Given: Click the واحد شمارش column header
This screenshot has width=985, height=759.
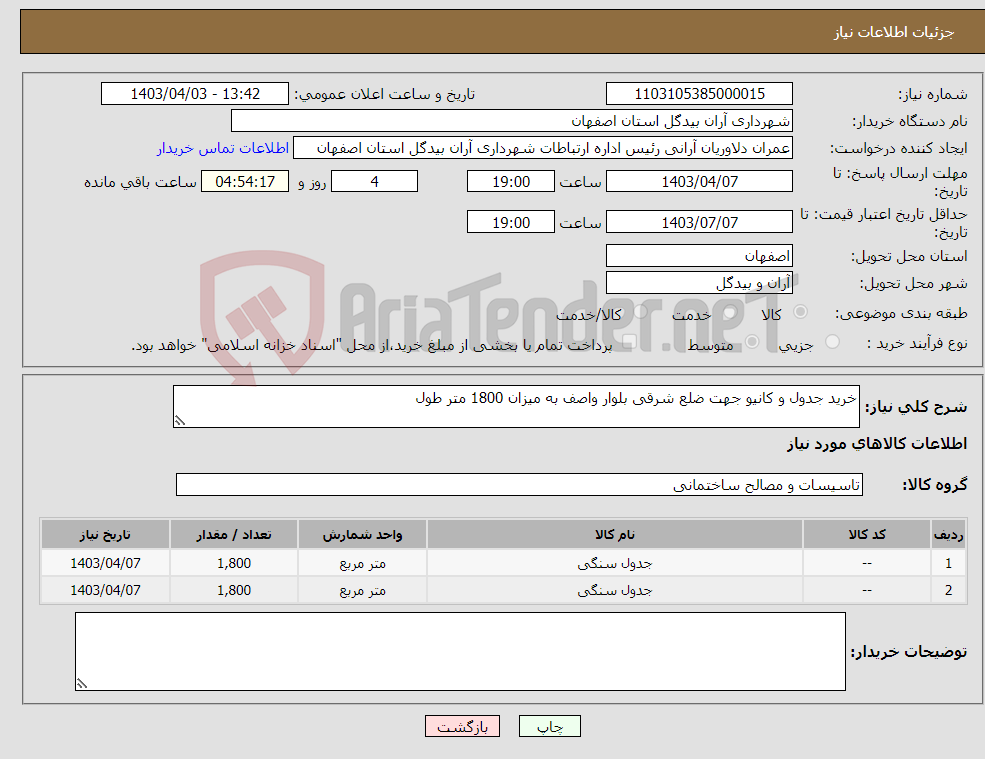Looking at the screenshot, I should 362,535.
